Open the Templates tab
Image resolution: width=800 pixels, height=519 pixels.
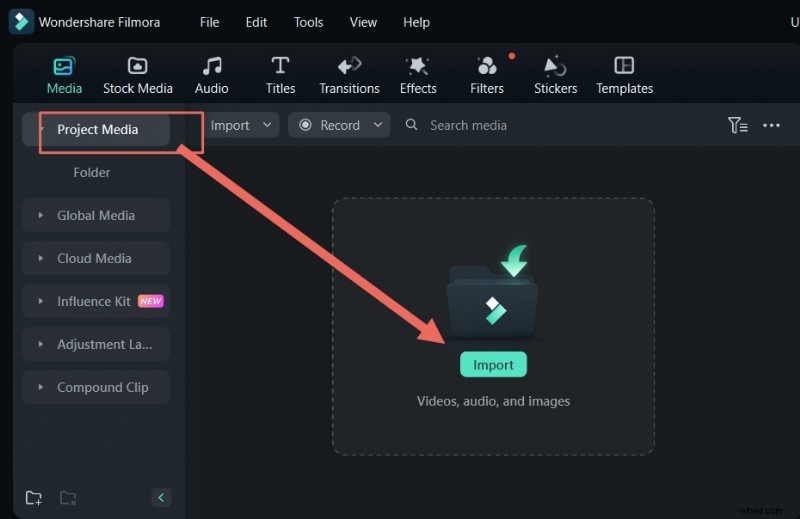point(624,76)
